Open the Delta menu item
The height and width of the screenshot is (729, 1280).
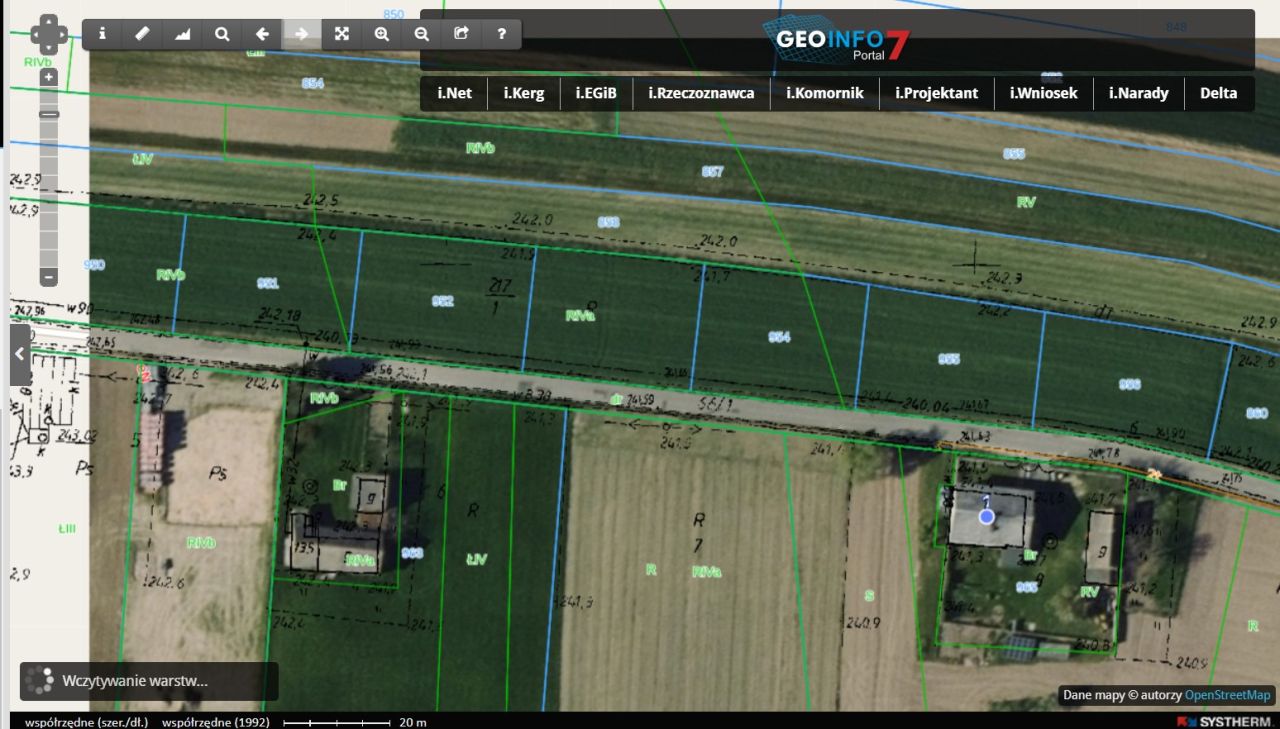pyautogui.click(x=1219, y=93)
